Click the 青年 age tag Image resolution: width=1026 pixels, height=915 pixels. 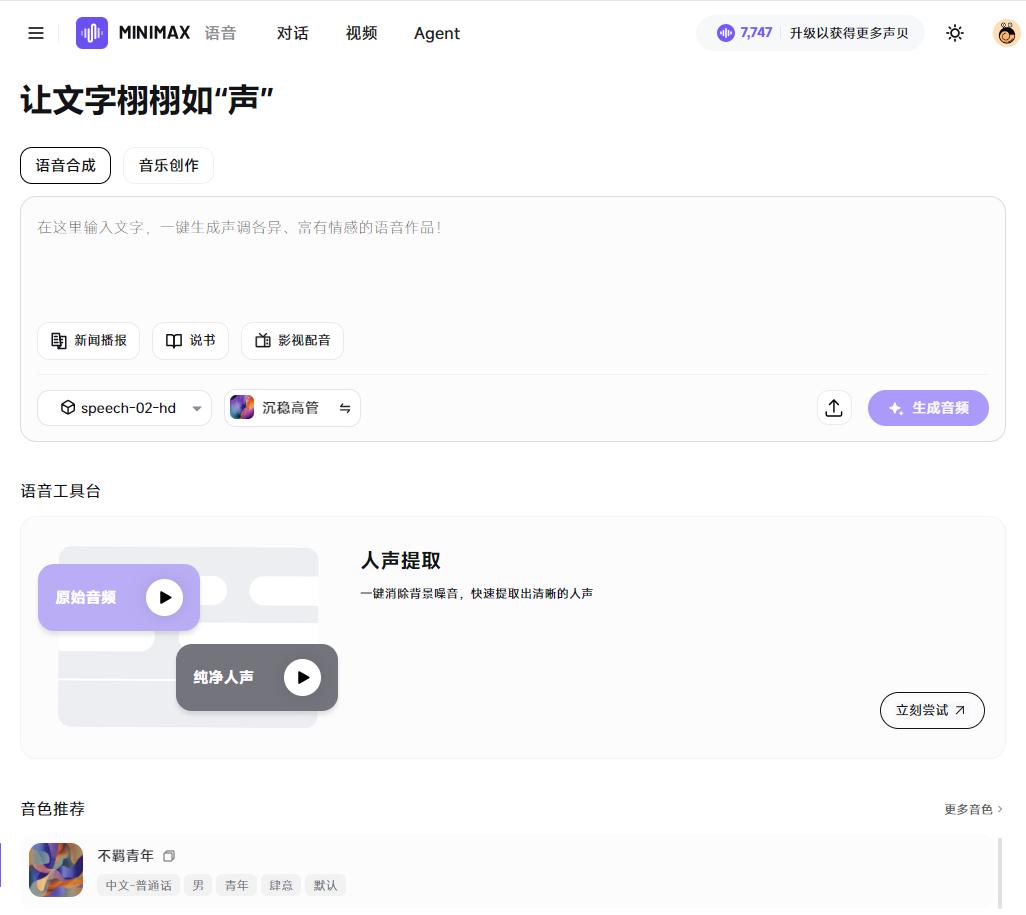coord(236,886)
